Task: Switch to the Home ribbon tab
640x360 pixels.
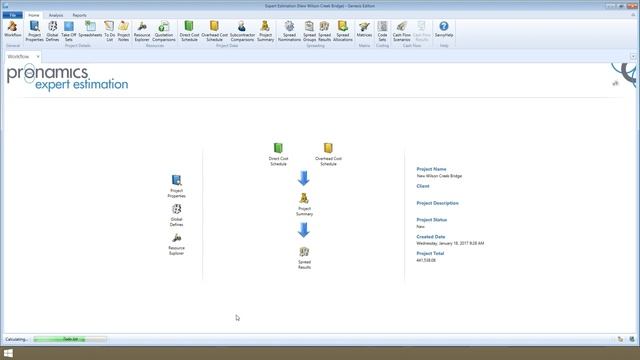Action: tap(34, 15)
